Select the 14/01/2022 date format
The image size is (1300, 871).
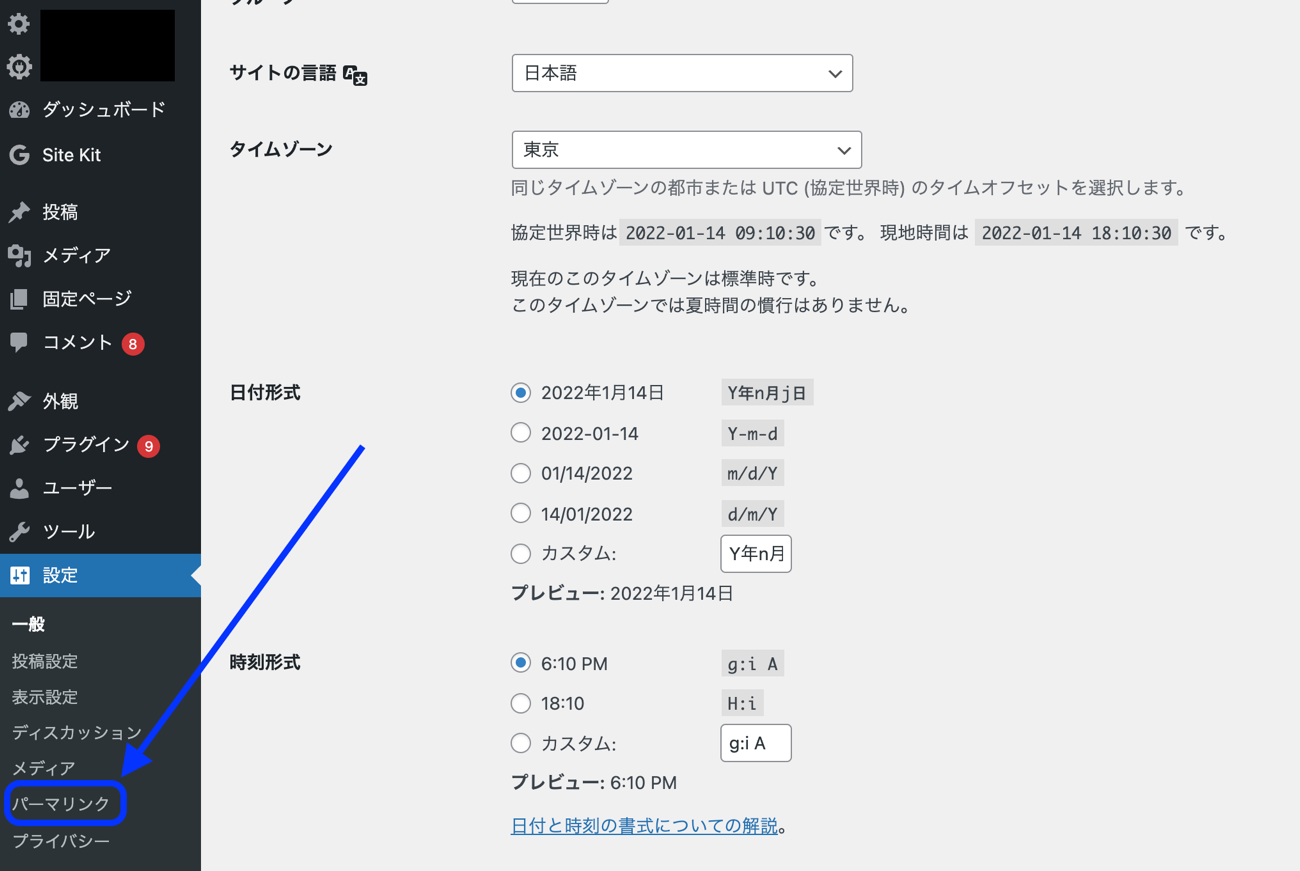click(x=521, y=514)
